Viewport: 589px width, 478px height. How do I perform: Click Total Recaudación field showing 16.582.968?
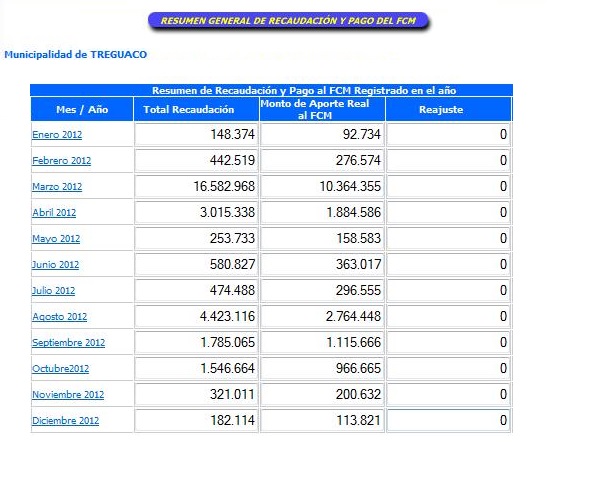(x=196, y=186)
